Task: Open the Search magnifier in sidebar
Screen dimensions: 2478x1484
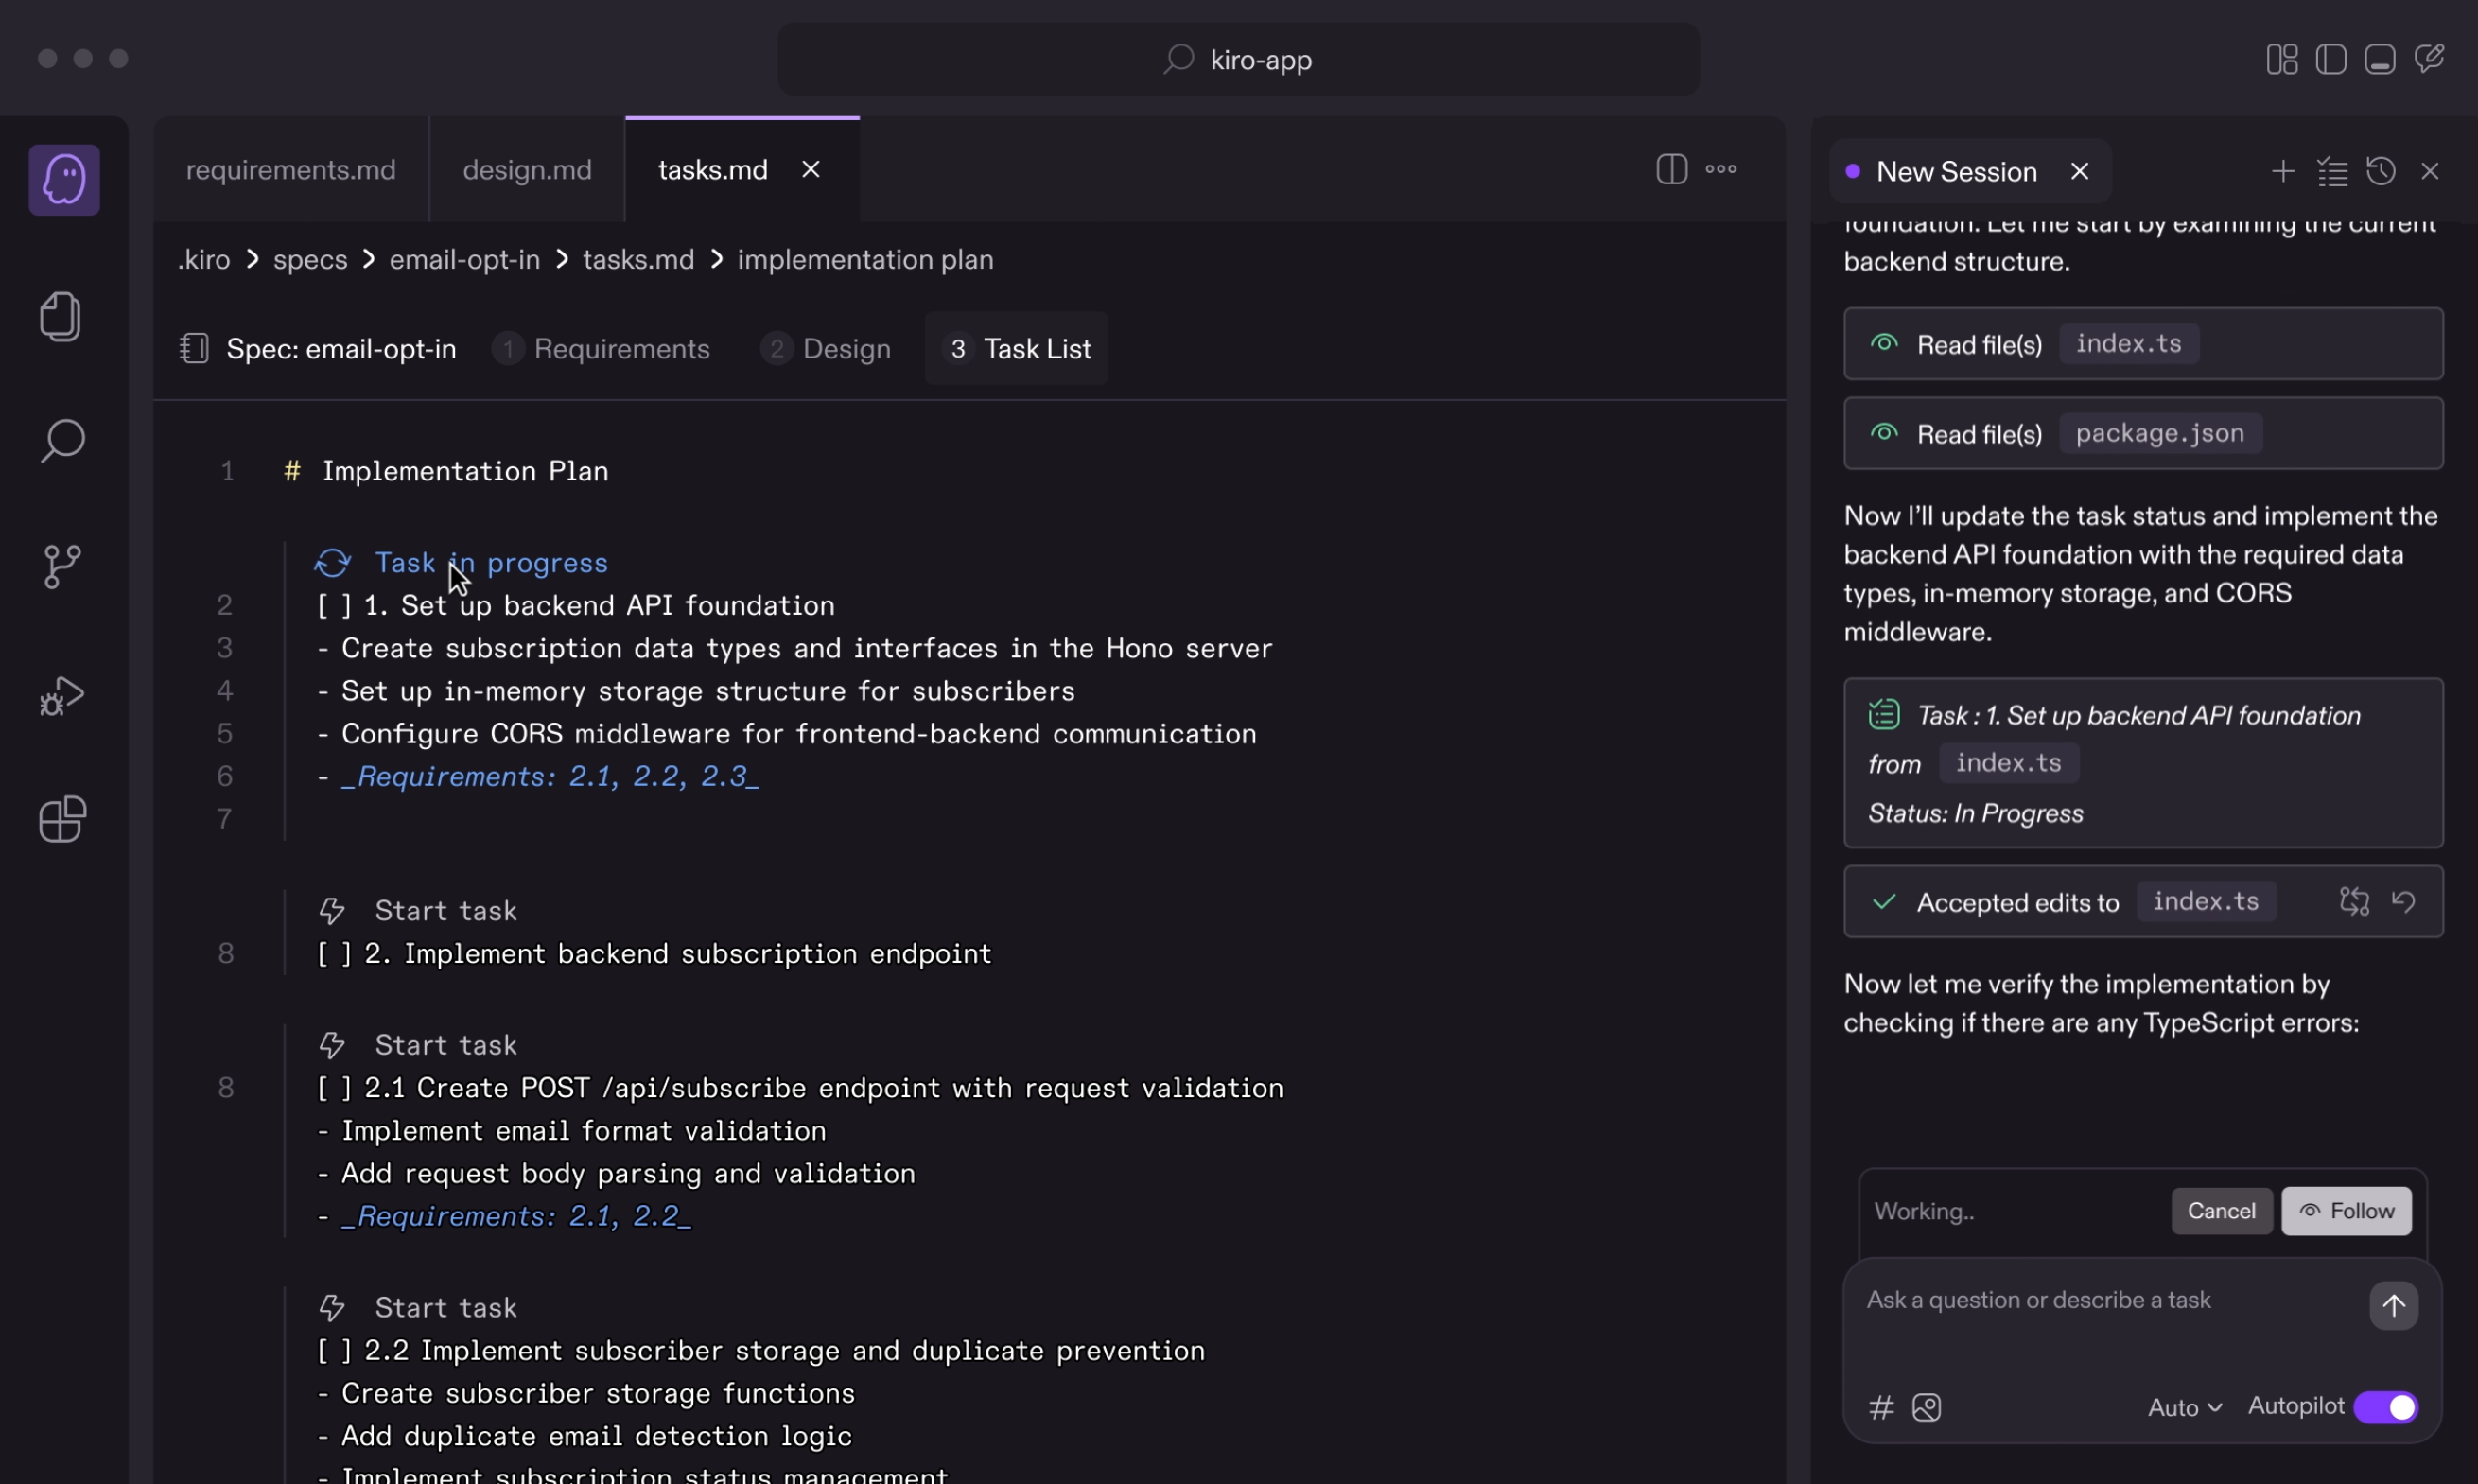Action: coord(62,441)
